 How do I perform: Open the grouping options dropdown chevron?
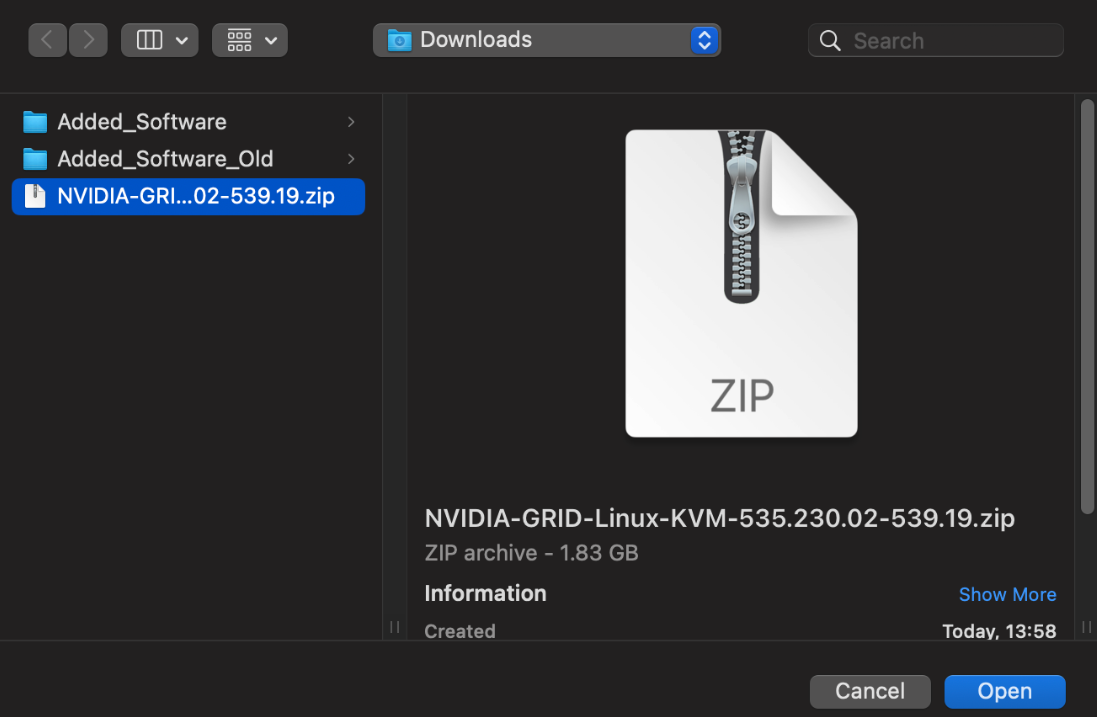(x=270, y=40)
